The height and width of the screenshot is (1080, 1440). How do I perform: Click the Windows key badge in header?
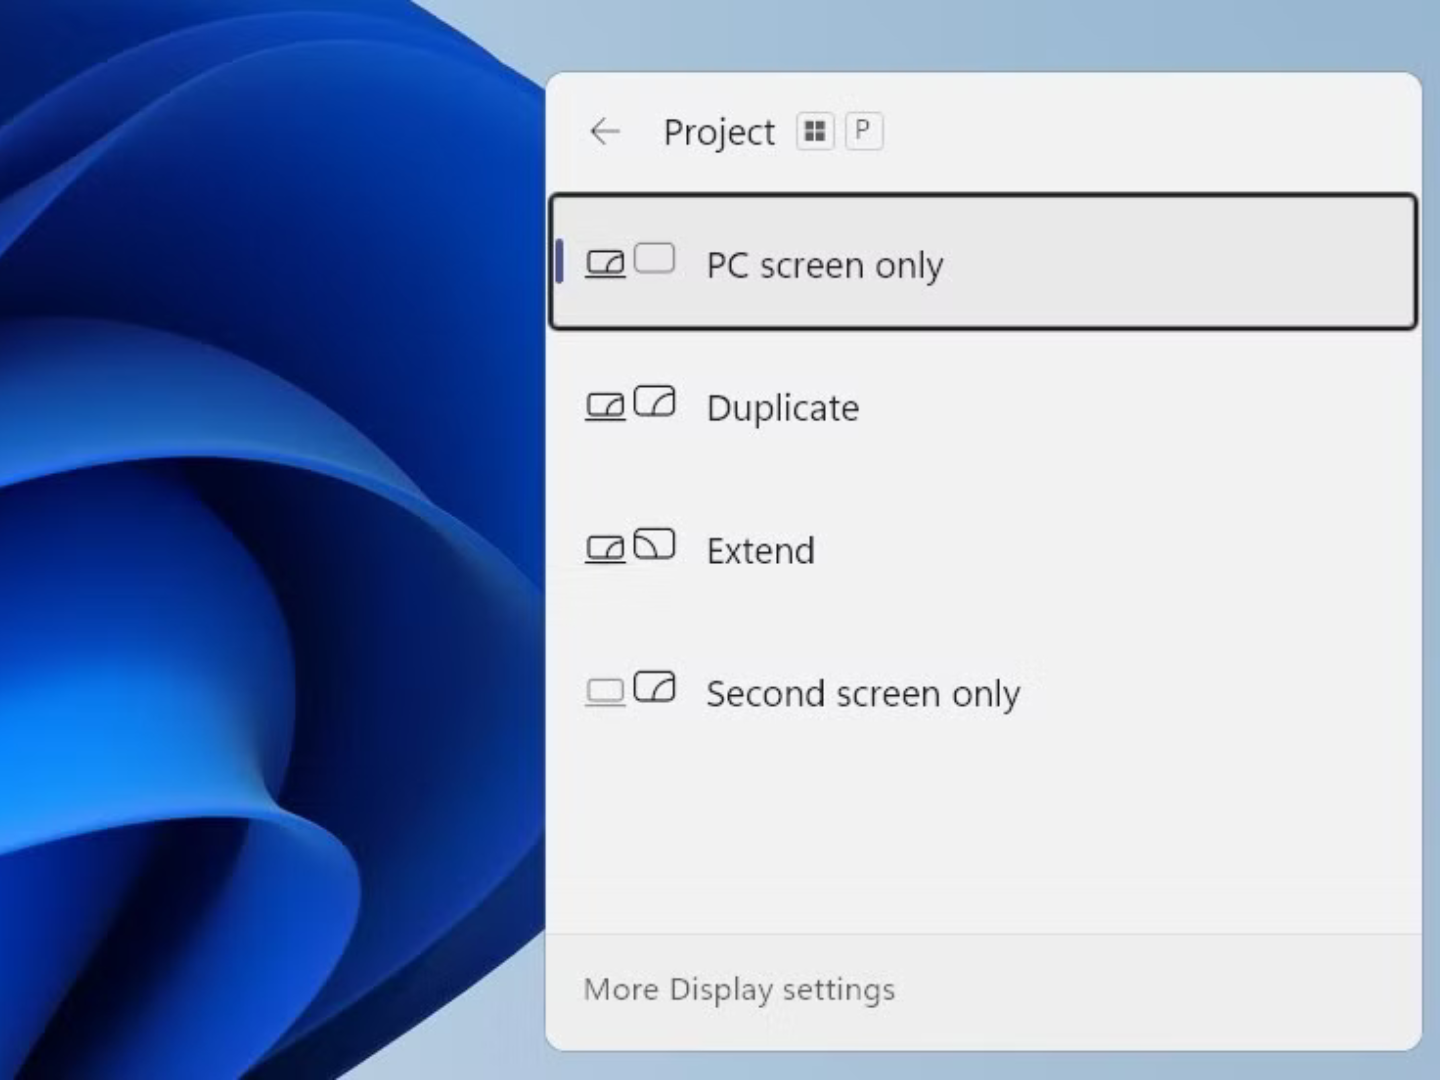tap(815, 131)
